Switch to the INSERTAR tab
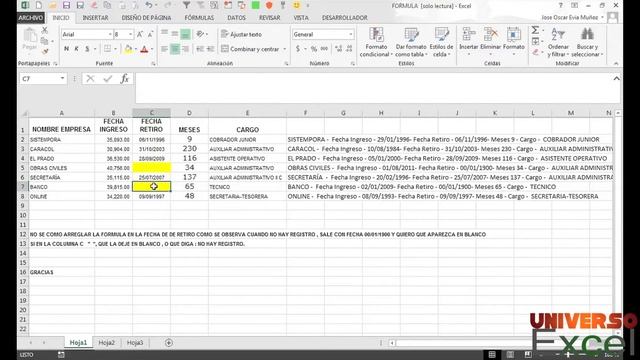The width and height of the screenshot is (640, 360). (x=95, y=18)
